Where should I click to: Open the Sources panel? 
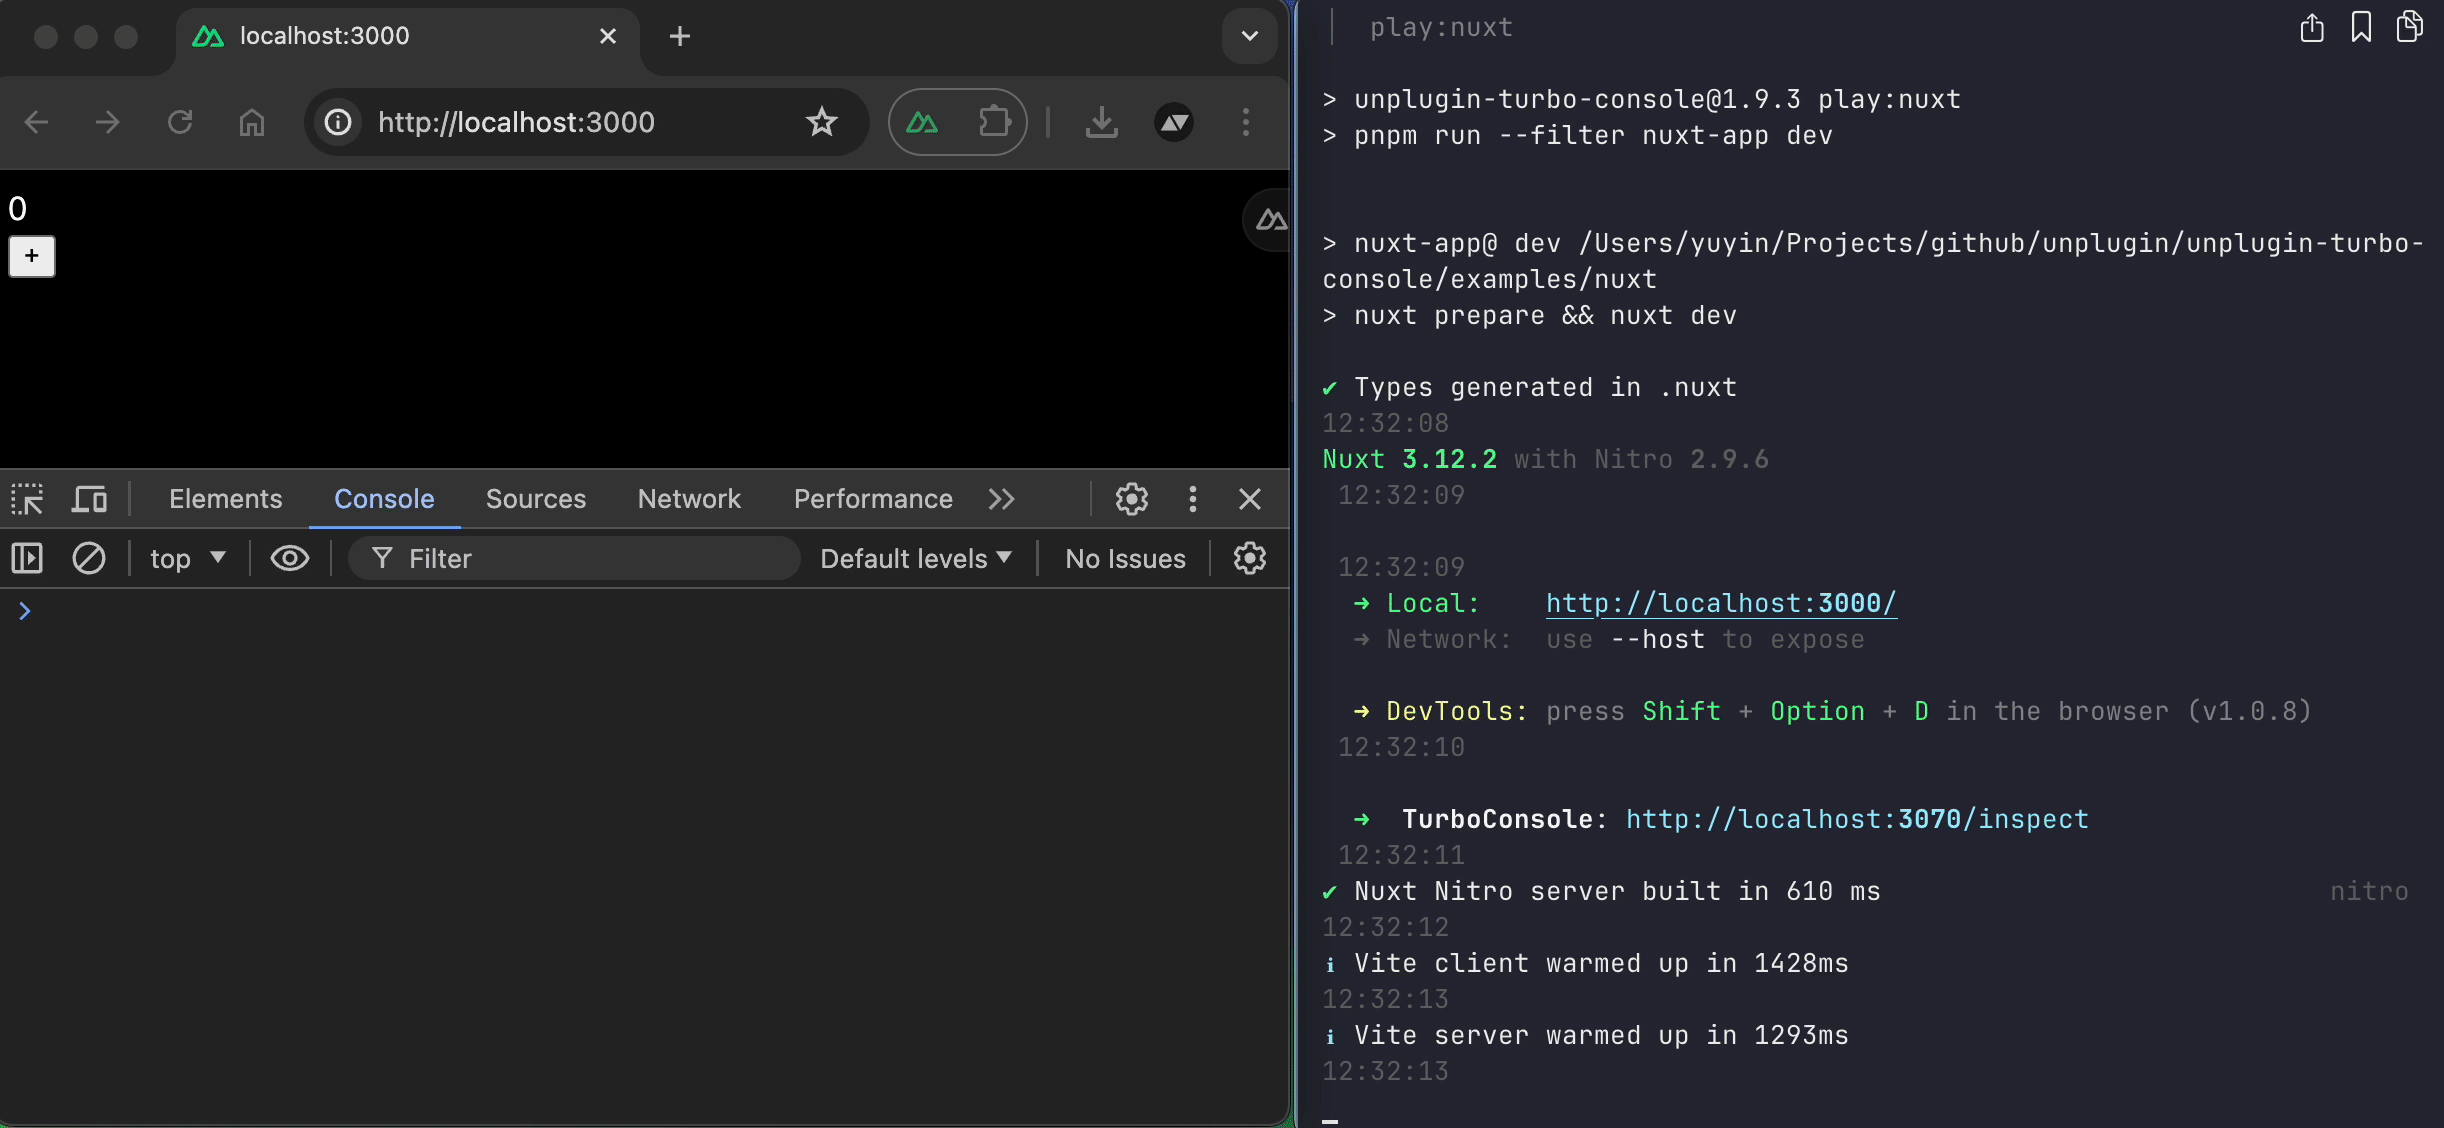536,499
